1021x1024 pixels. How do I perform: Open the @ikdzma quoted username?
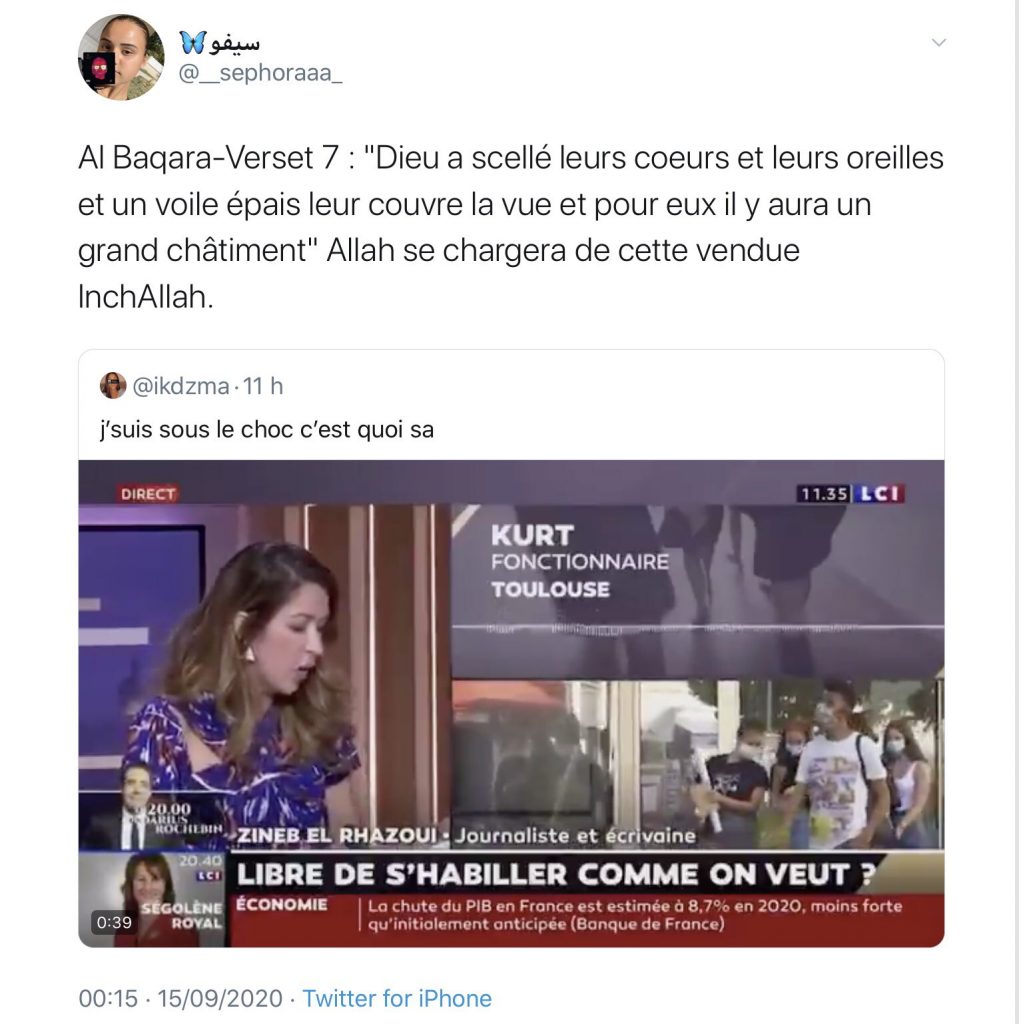point(181,386)
